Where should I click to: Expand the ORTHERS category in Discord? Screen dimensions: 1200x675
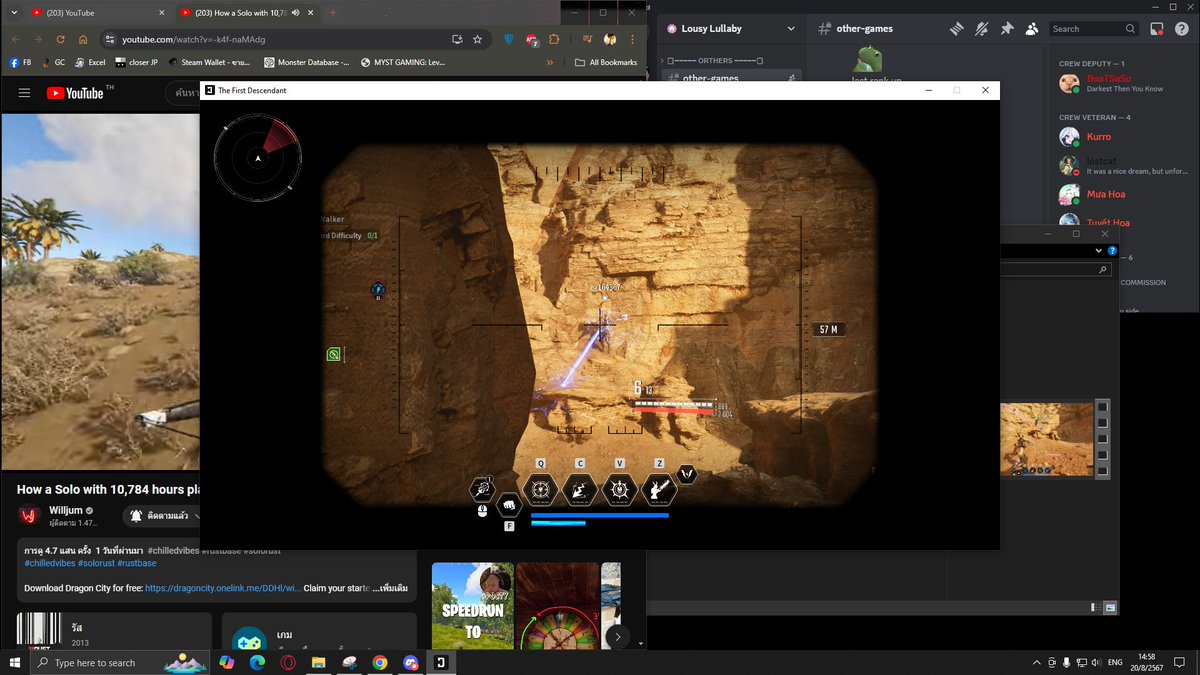(714, 61)
